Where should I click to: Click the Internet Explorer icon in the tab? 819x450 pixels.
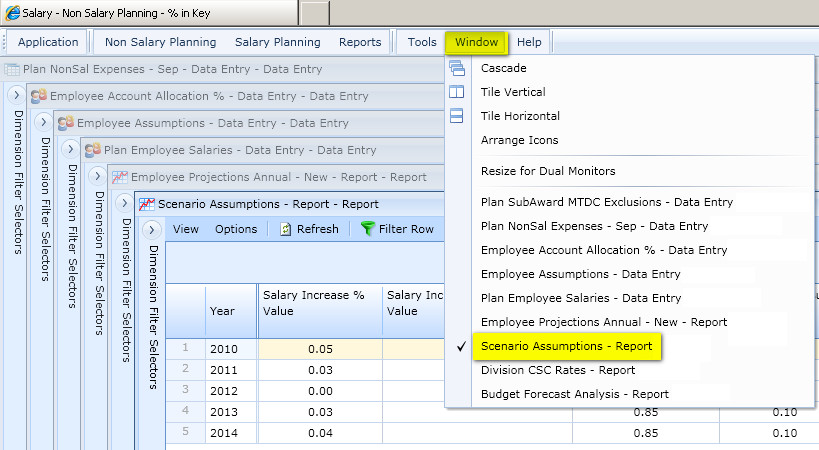coord(13,13)
